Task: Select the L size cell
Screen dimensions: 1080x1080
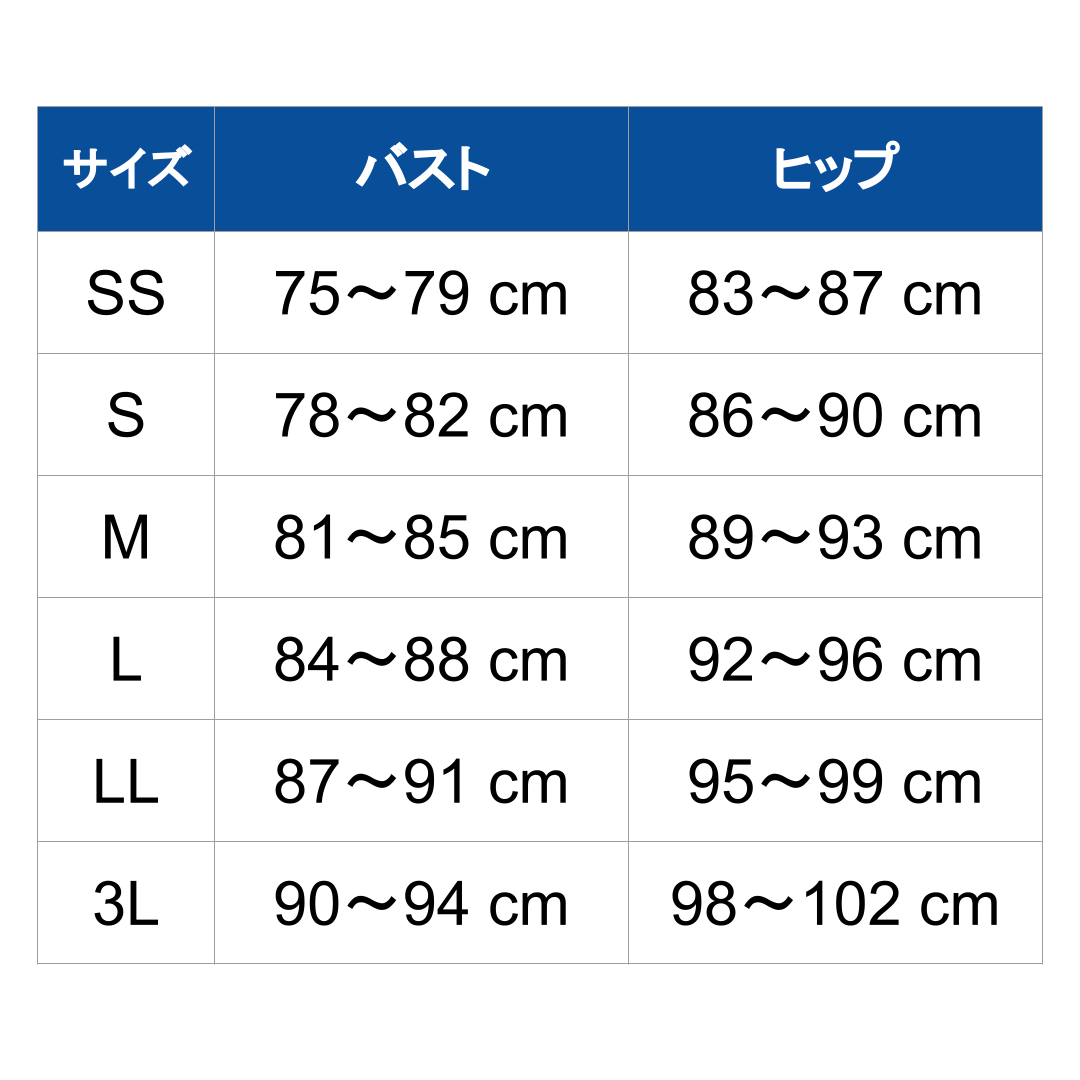Action: click(126, 660)
